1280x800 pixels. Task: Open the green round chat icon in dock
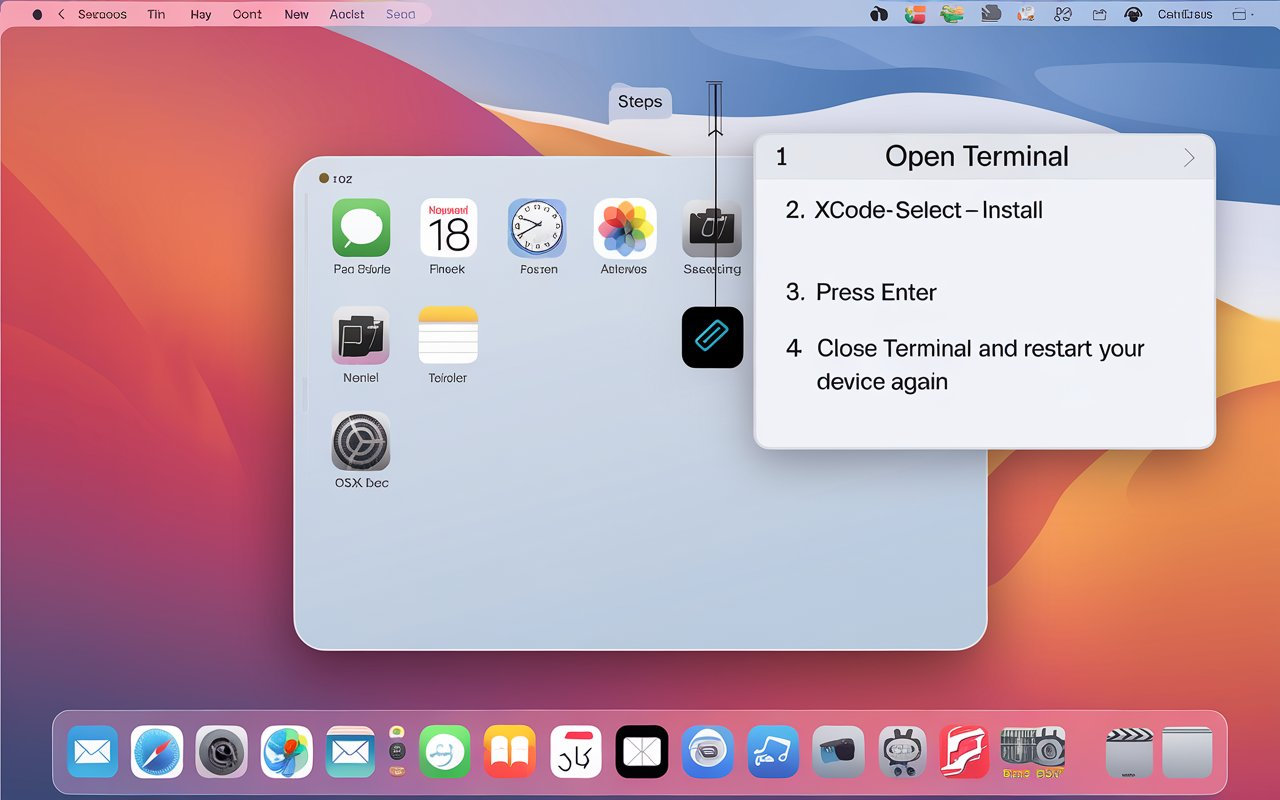(x=445, y=752)
